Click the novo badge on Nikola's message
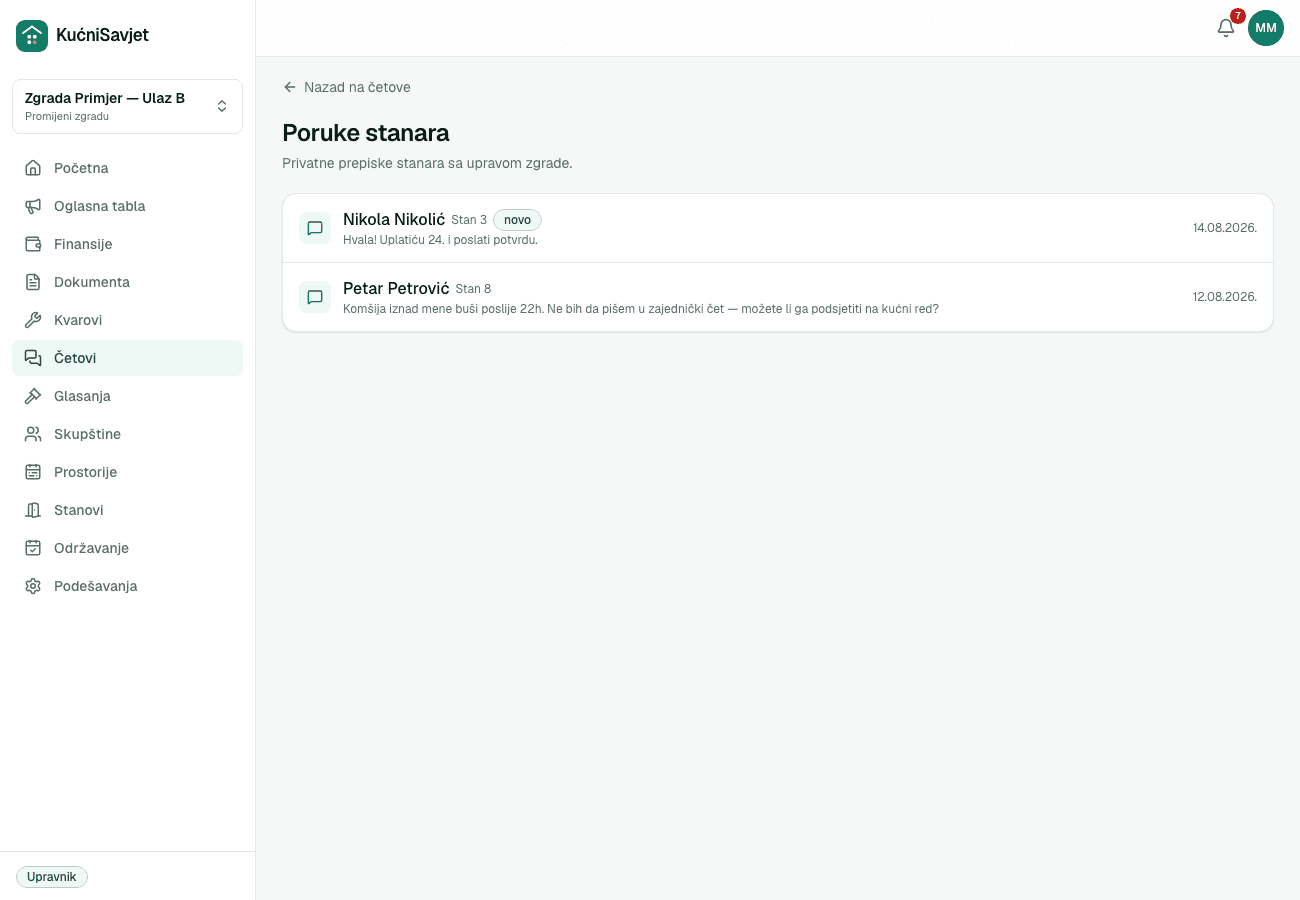 click(x=517, y=220)
